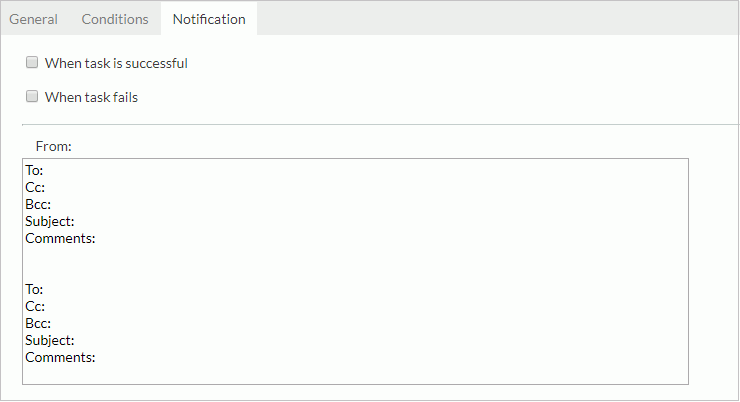
Task: Click the lower To: line
Action: pos(36,289)
